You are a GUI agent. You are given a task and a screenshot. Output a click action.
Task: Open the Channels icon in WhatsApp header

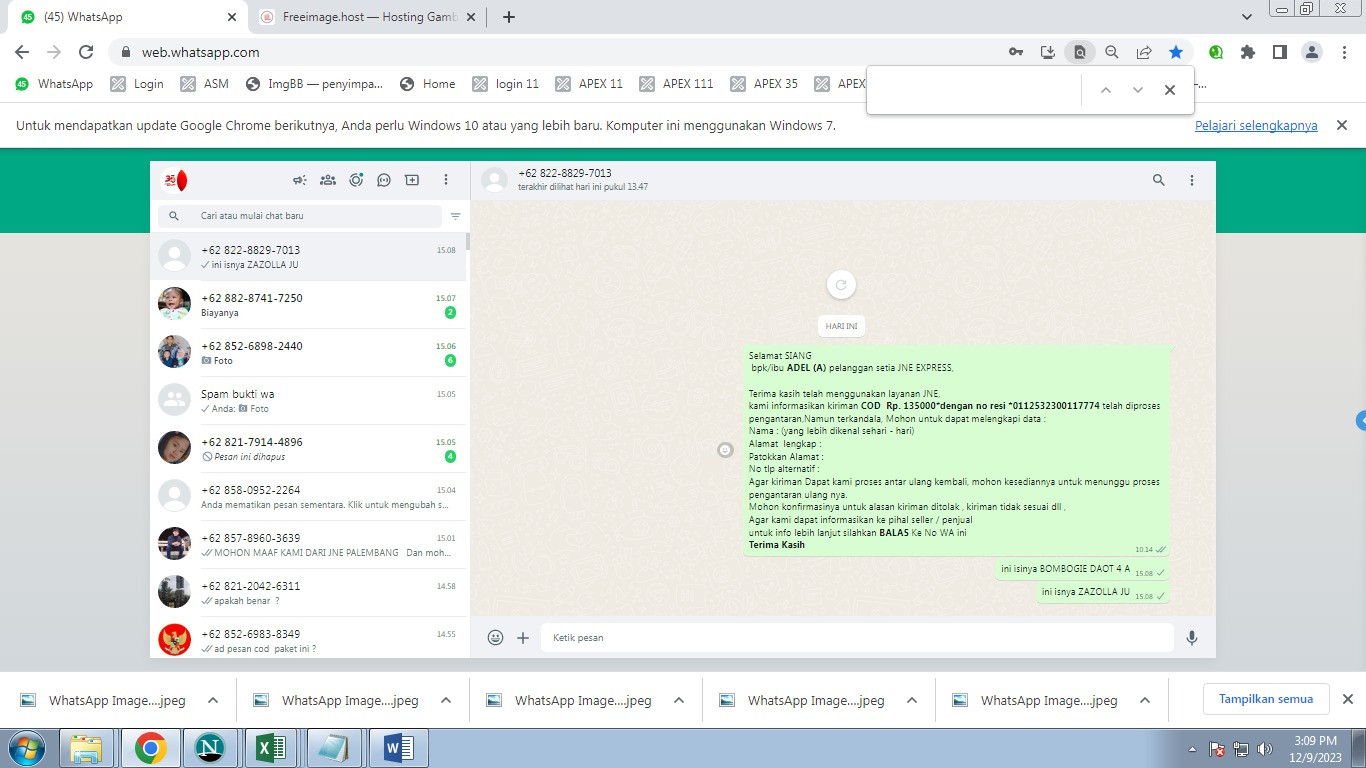coord(384,180)
